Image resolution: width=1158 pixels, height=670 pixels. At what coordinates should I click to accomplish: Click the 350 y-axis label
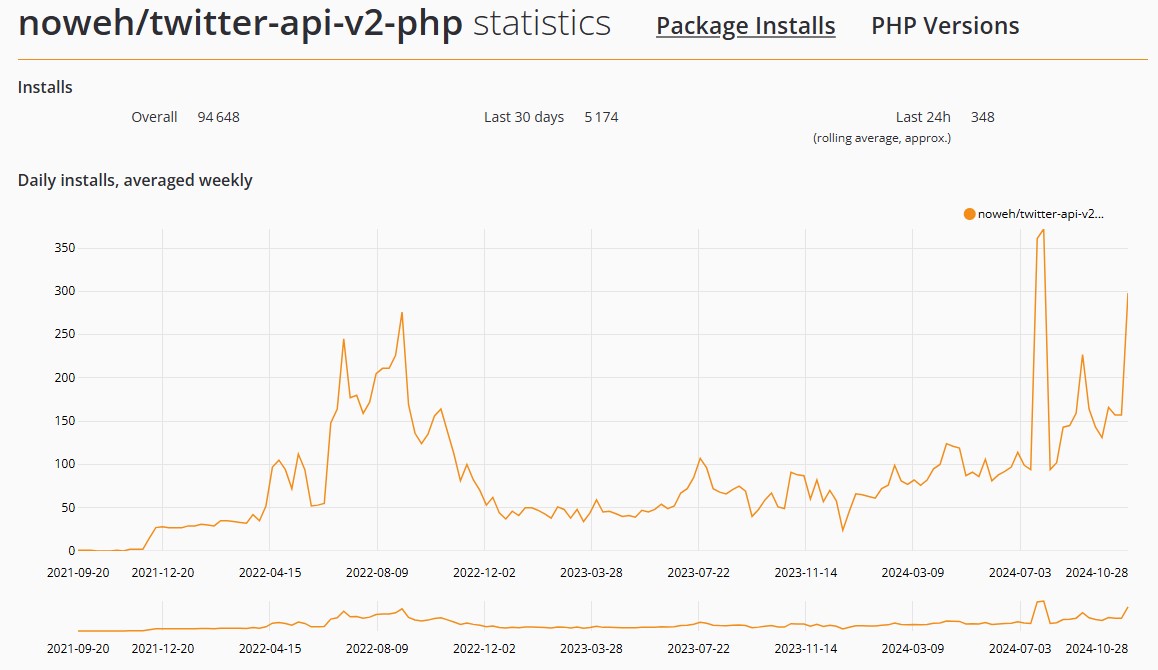pyautogui.click(x=65, y=247)
